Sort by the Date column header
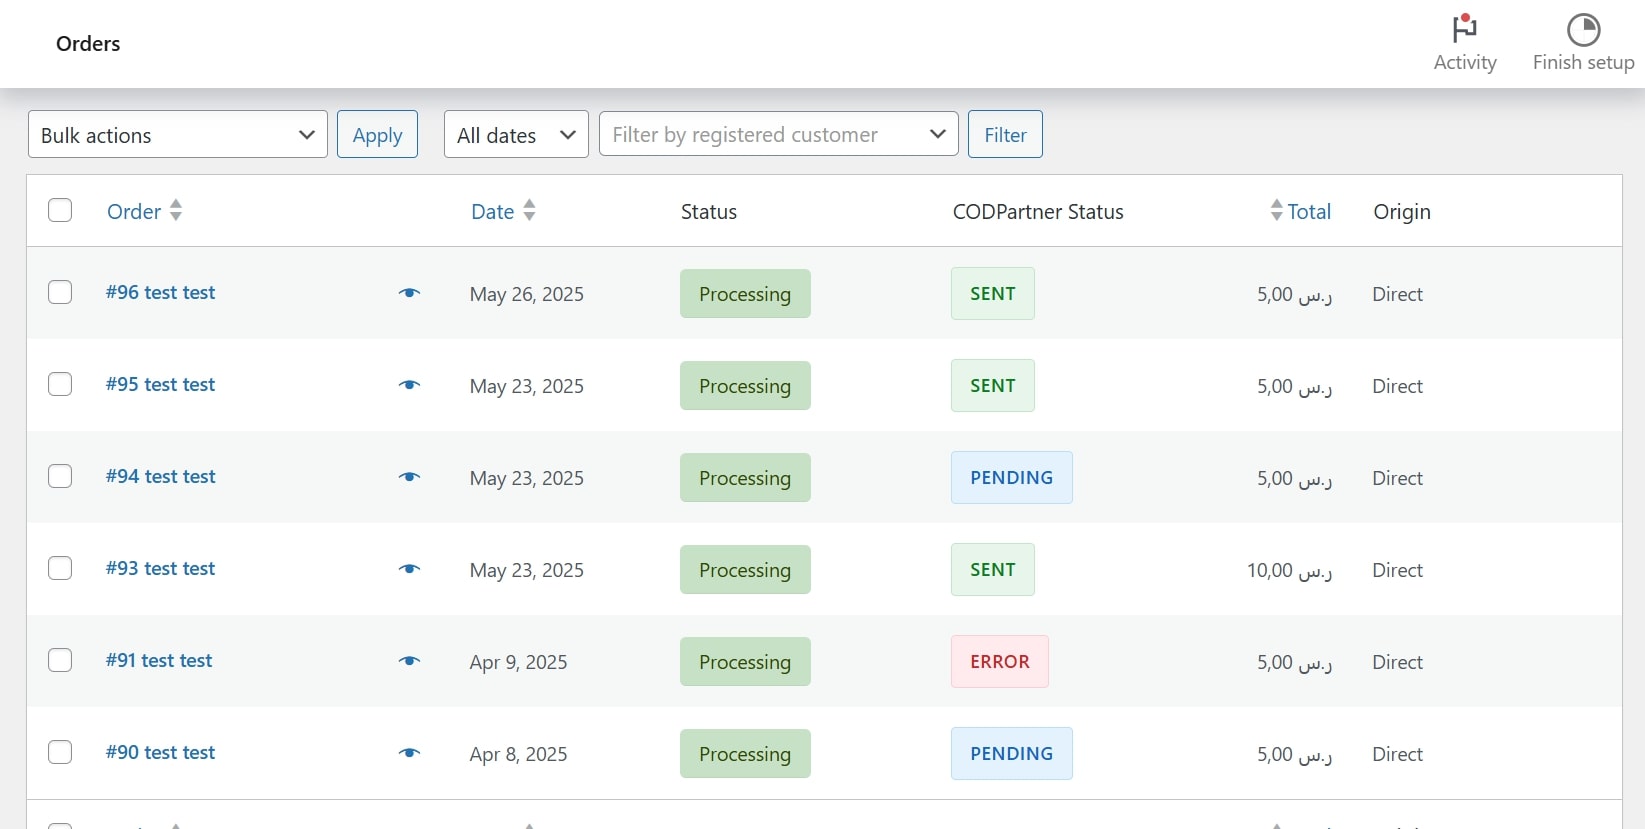The image size is (1645, 829). point(493,211)
